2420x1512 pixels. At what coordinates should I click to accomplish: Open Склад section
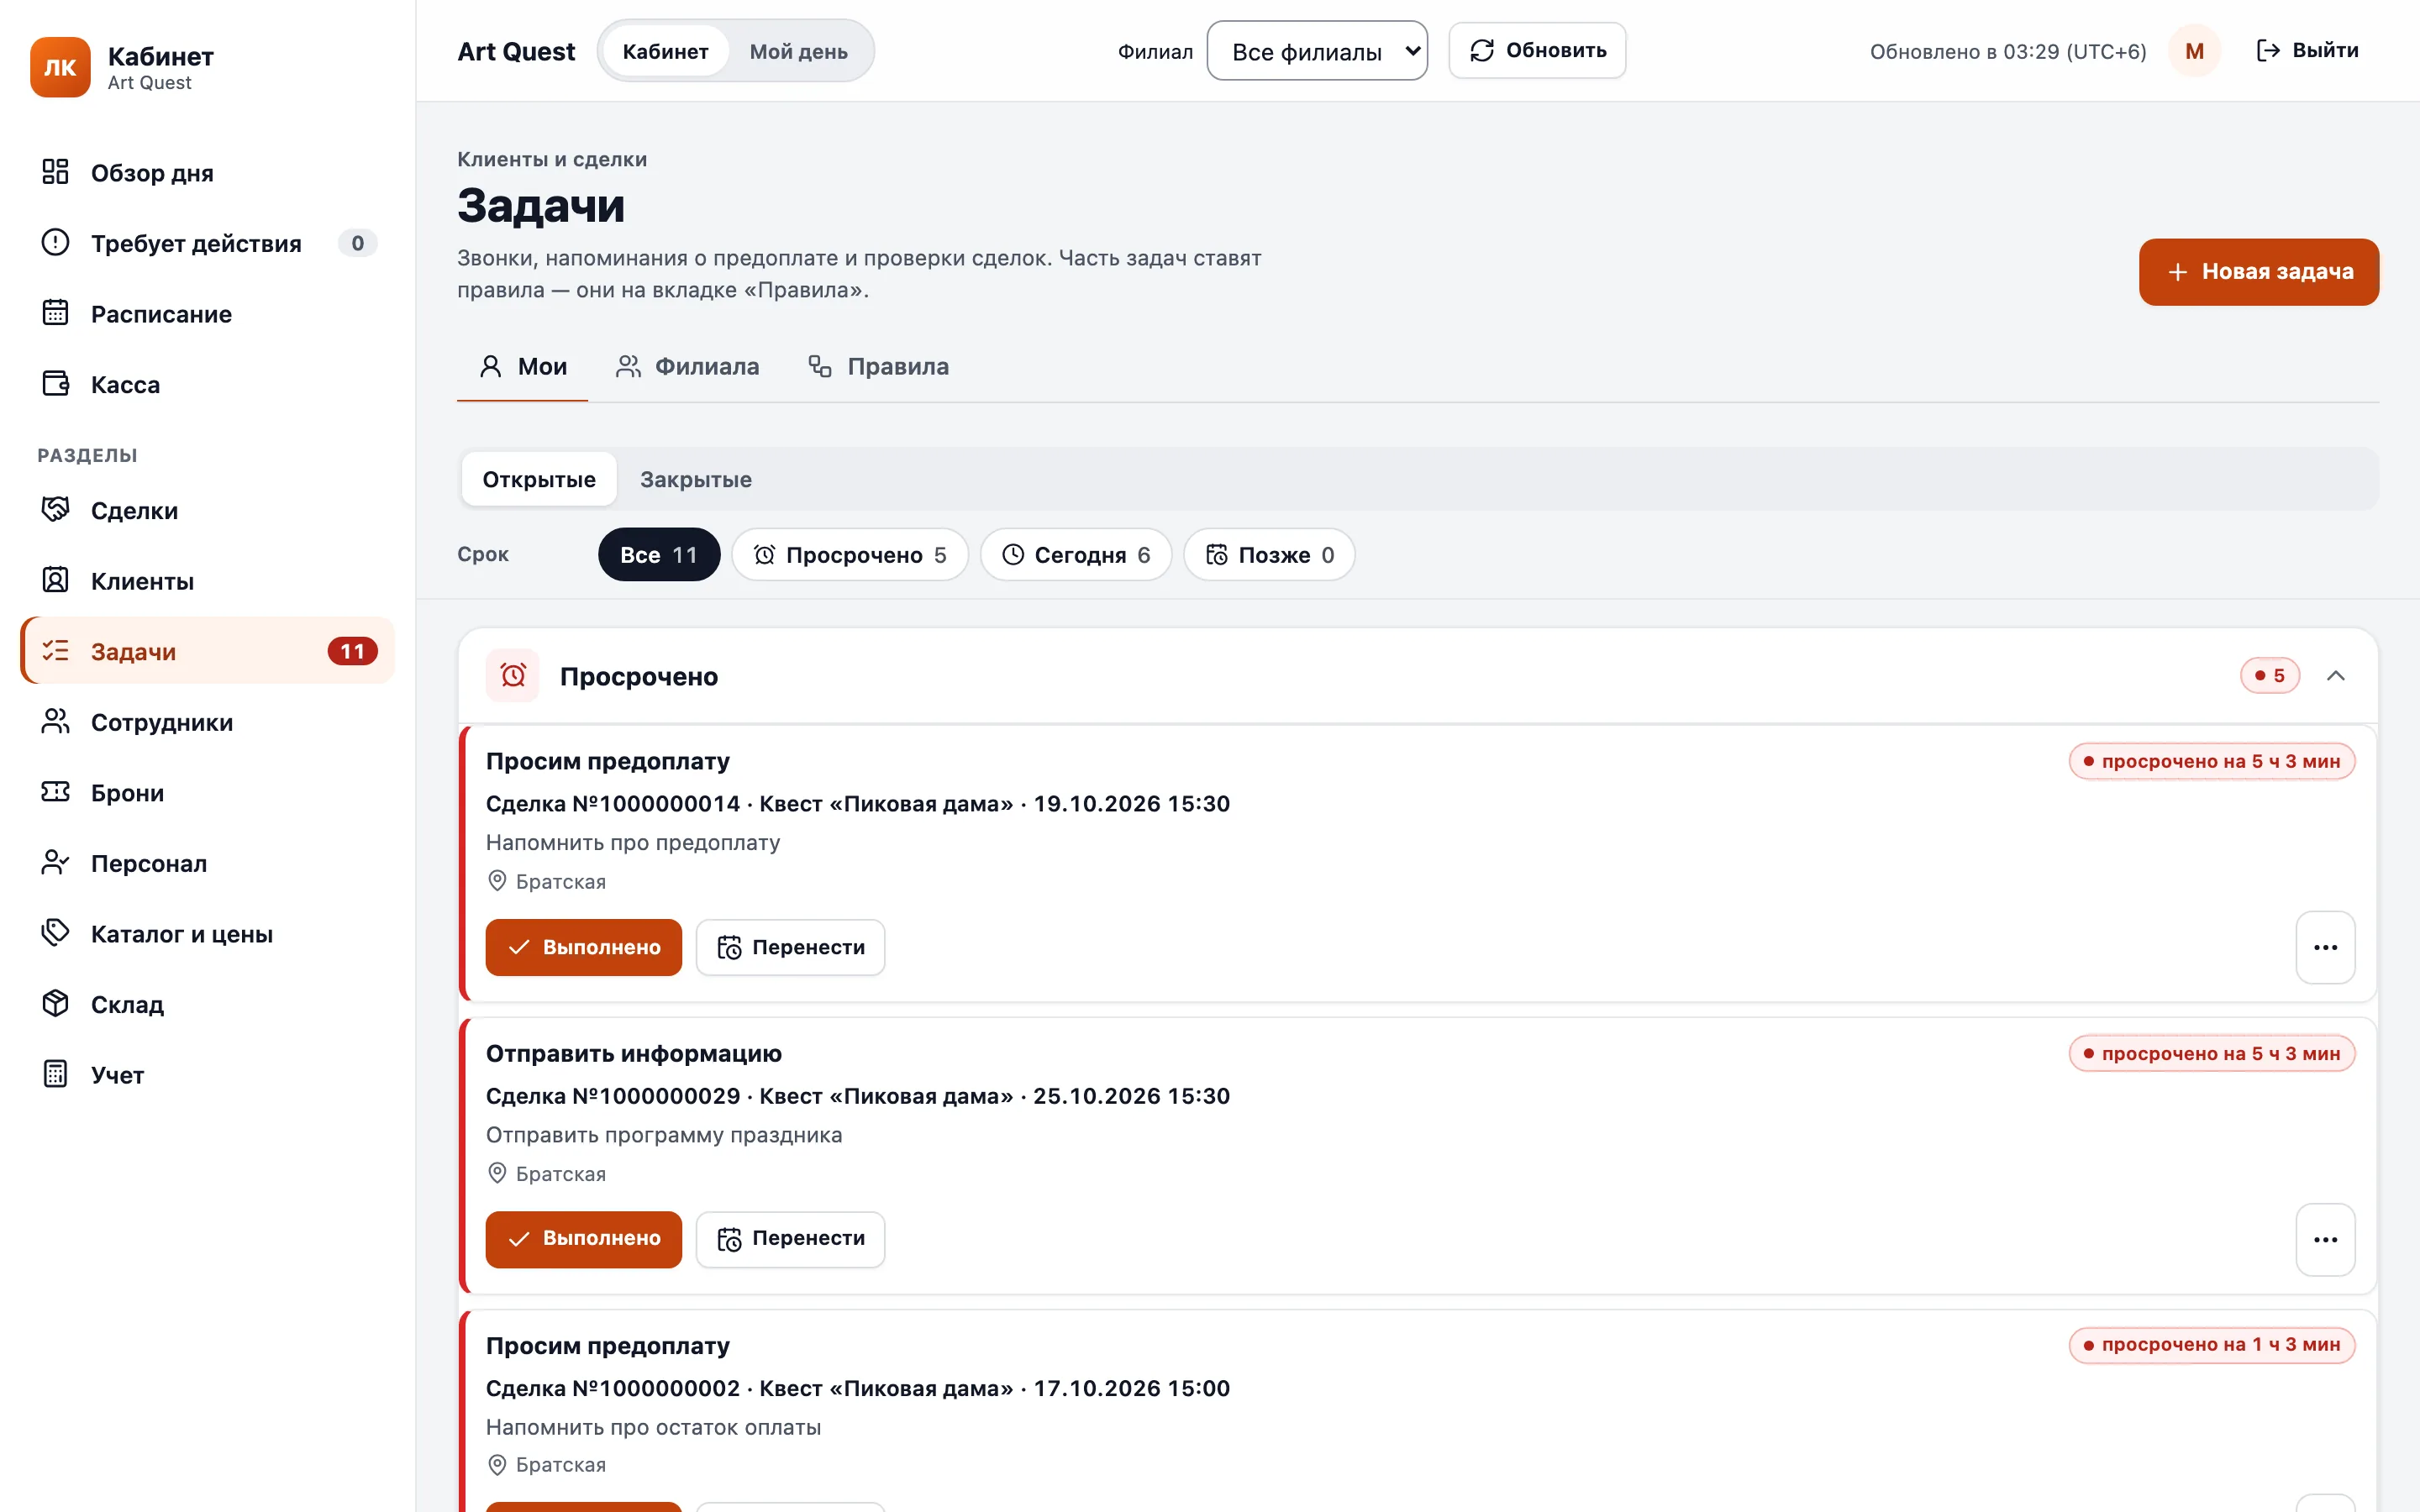click(207, 1004)
